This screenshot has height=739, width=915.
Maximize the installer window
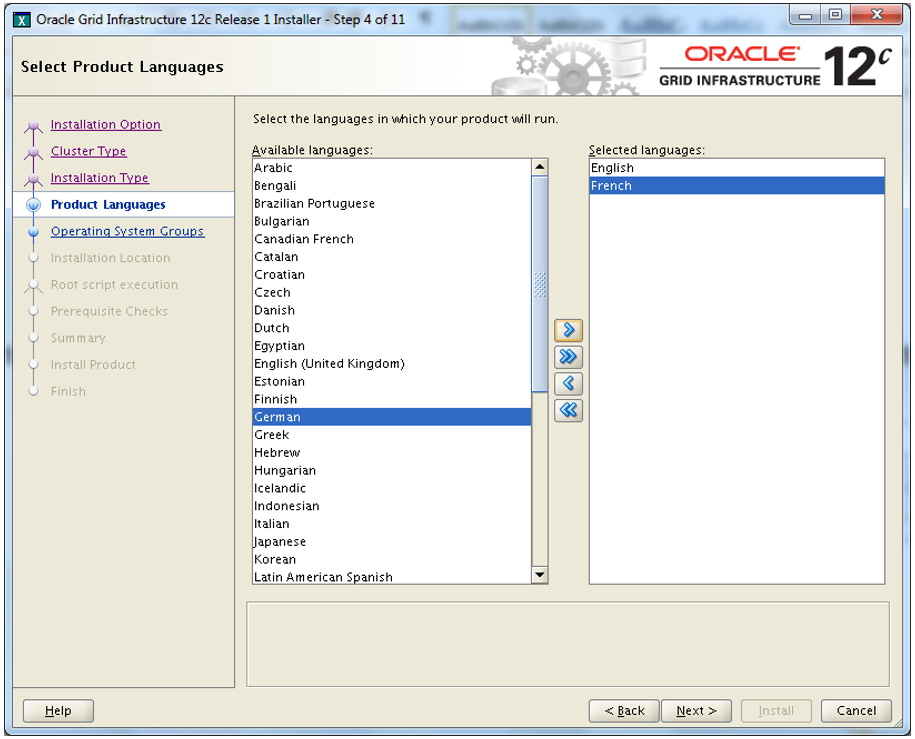(835, 15)
